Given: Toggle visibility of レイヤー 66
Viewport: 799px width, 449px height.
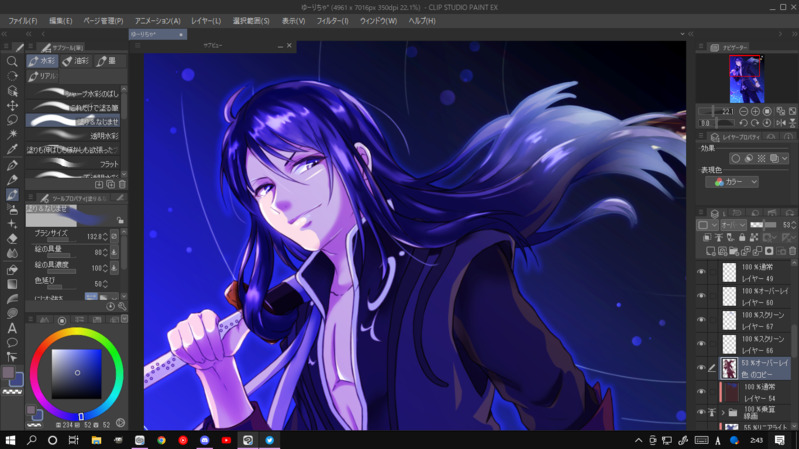Looking at the screenshot, I should [701, 344].
